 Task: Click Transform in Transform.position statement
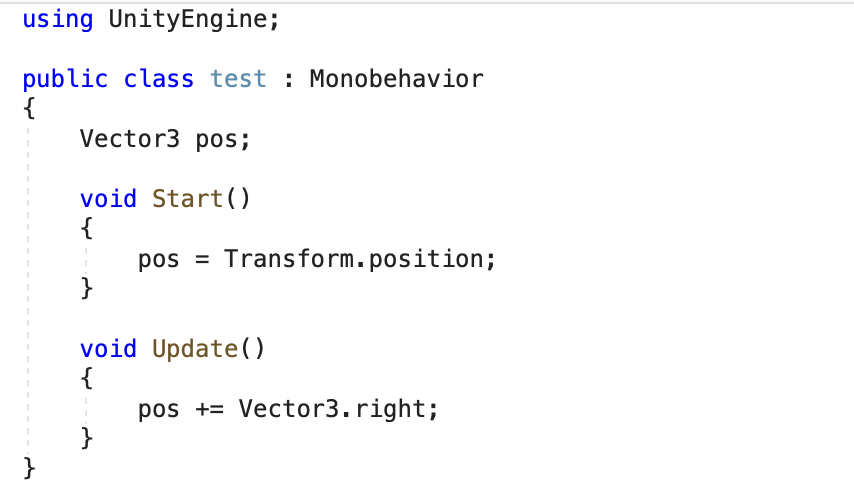click(x=289, y=259)
